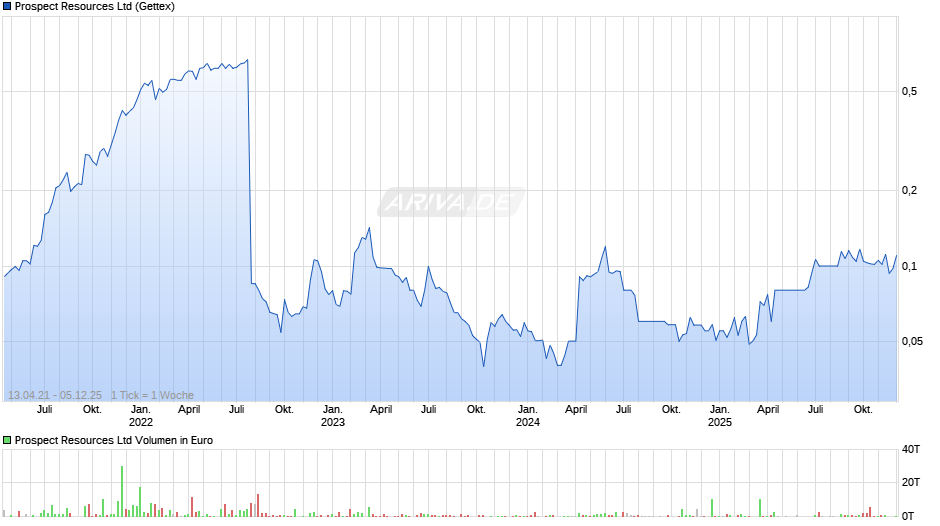Image resolution: width=940 pixels, height=526 pixels.
Task: Click the 20T volume axis label
Action: tap(911, 482)
